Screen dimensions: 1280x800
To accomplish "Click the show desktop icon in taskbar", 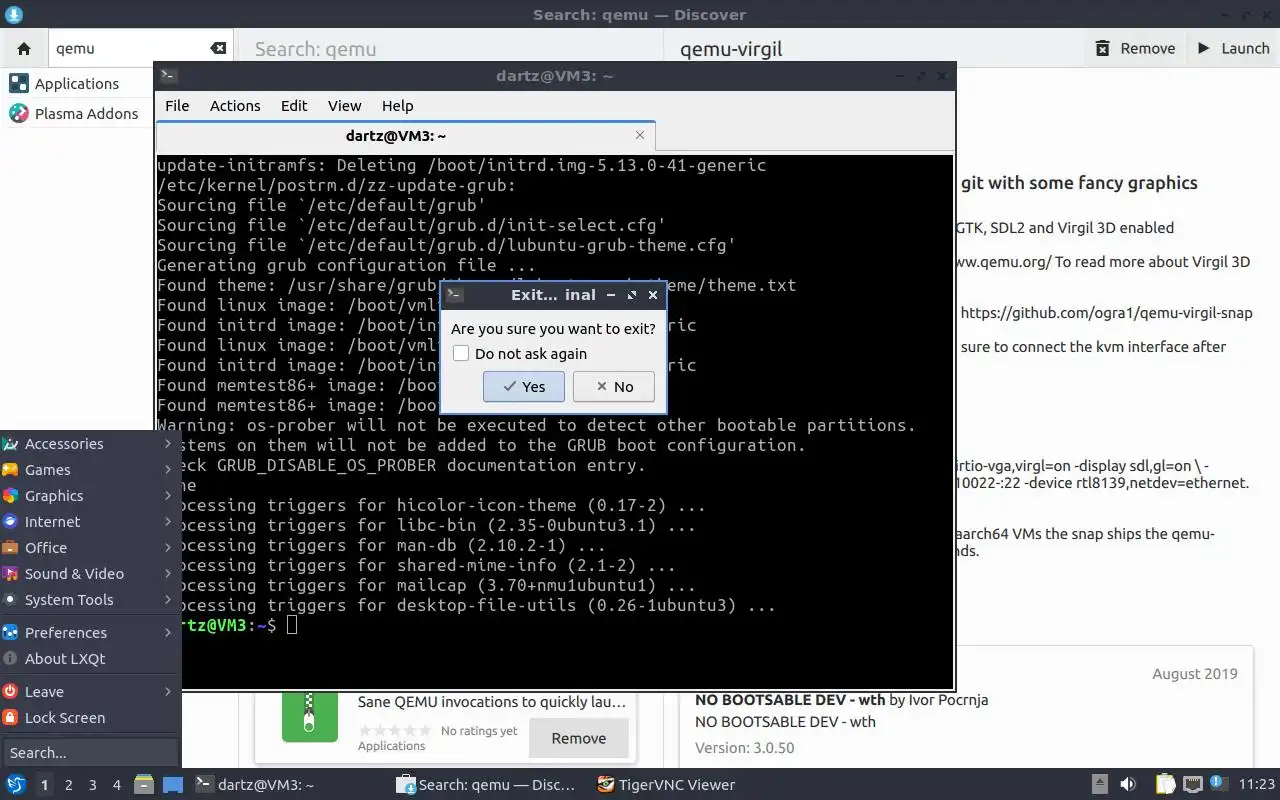I will click(x=172, y=785).
